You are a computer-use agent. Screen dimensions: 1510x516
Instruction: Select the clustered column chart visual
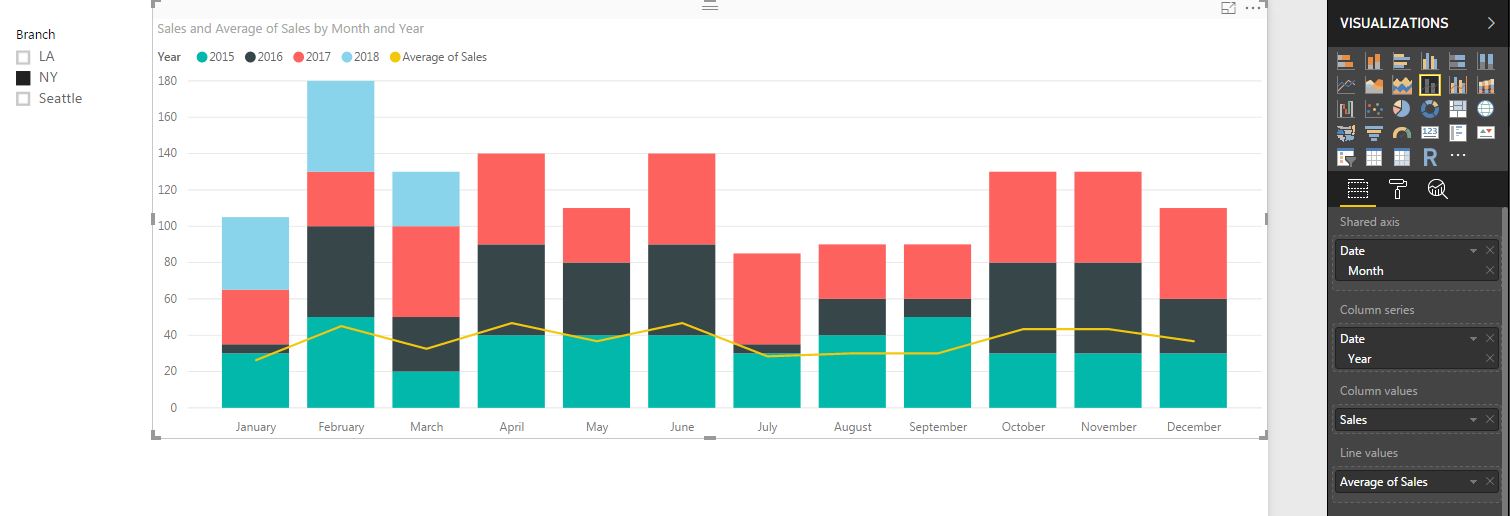[x=1430, y=62]
